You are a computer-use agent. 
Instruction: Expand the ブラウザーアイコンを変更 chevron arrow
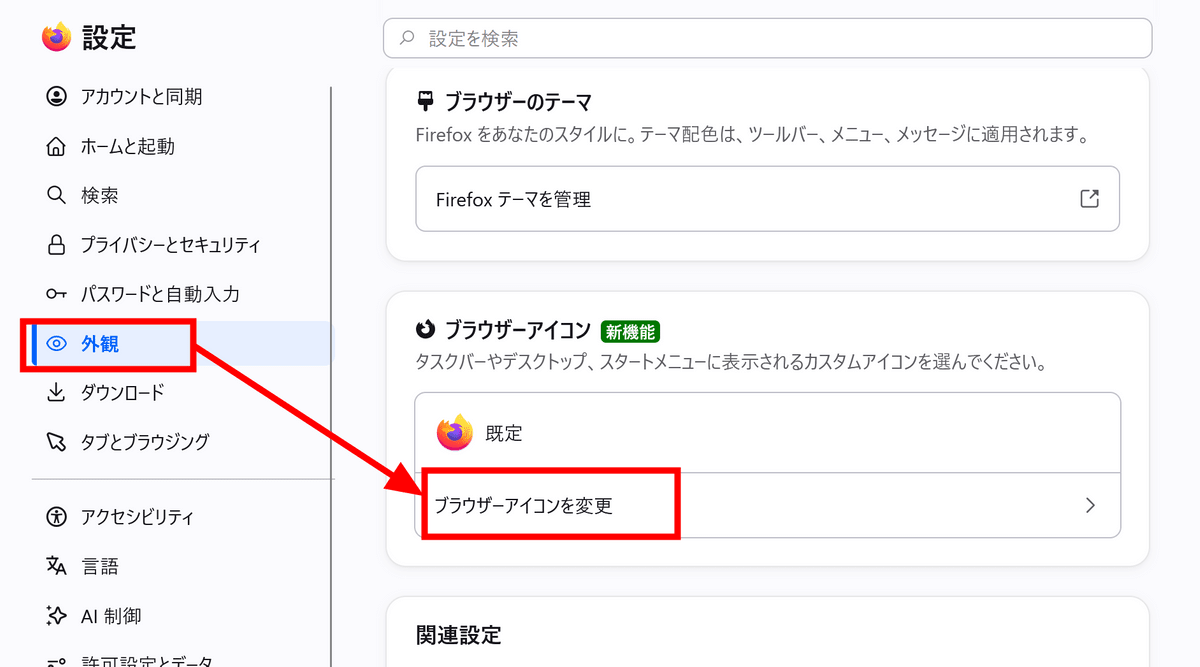coord(1091,505)
